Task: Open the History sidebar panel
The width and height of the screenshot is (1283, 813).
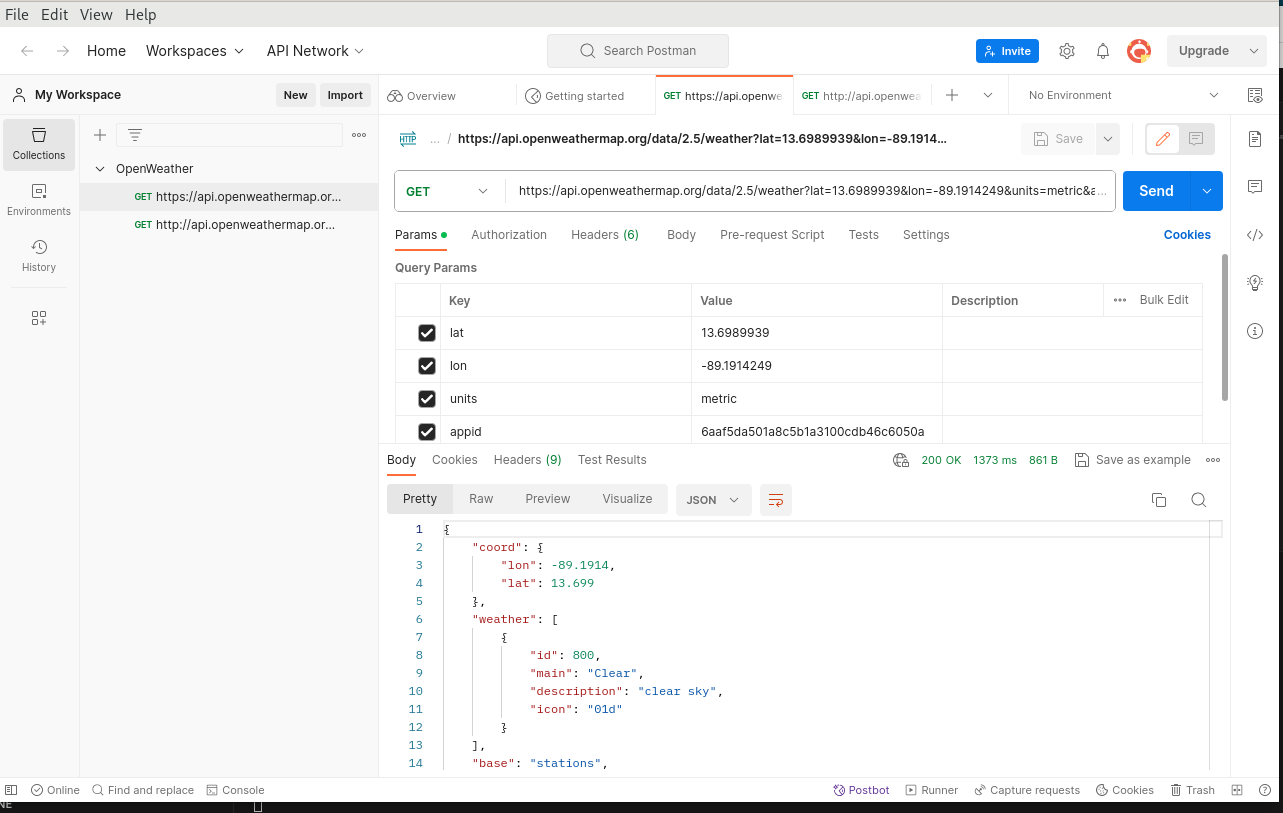Action: [39, 256]
